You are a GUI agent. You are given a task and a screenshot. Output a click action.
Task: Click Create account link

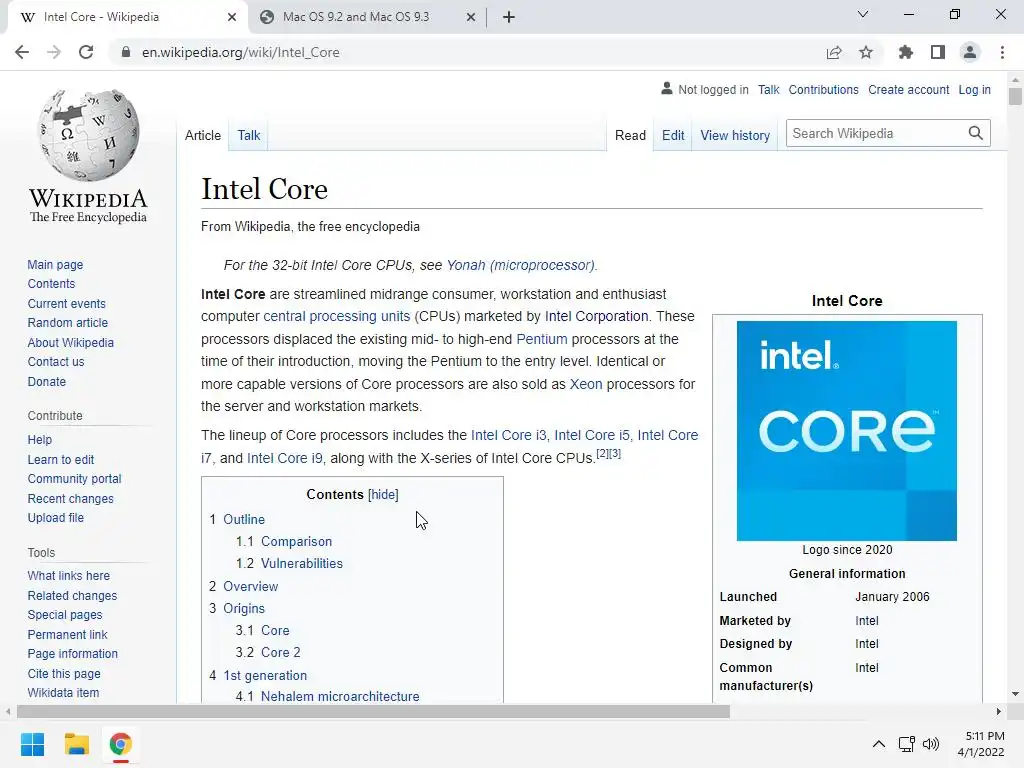908,89
